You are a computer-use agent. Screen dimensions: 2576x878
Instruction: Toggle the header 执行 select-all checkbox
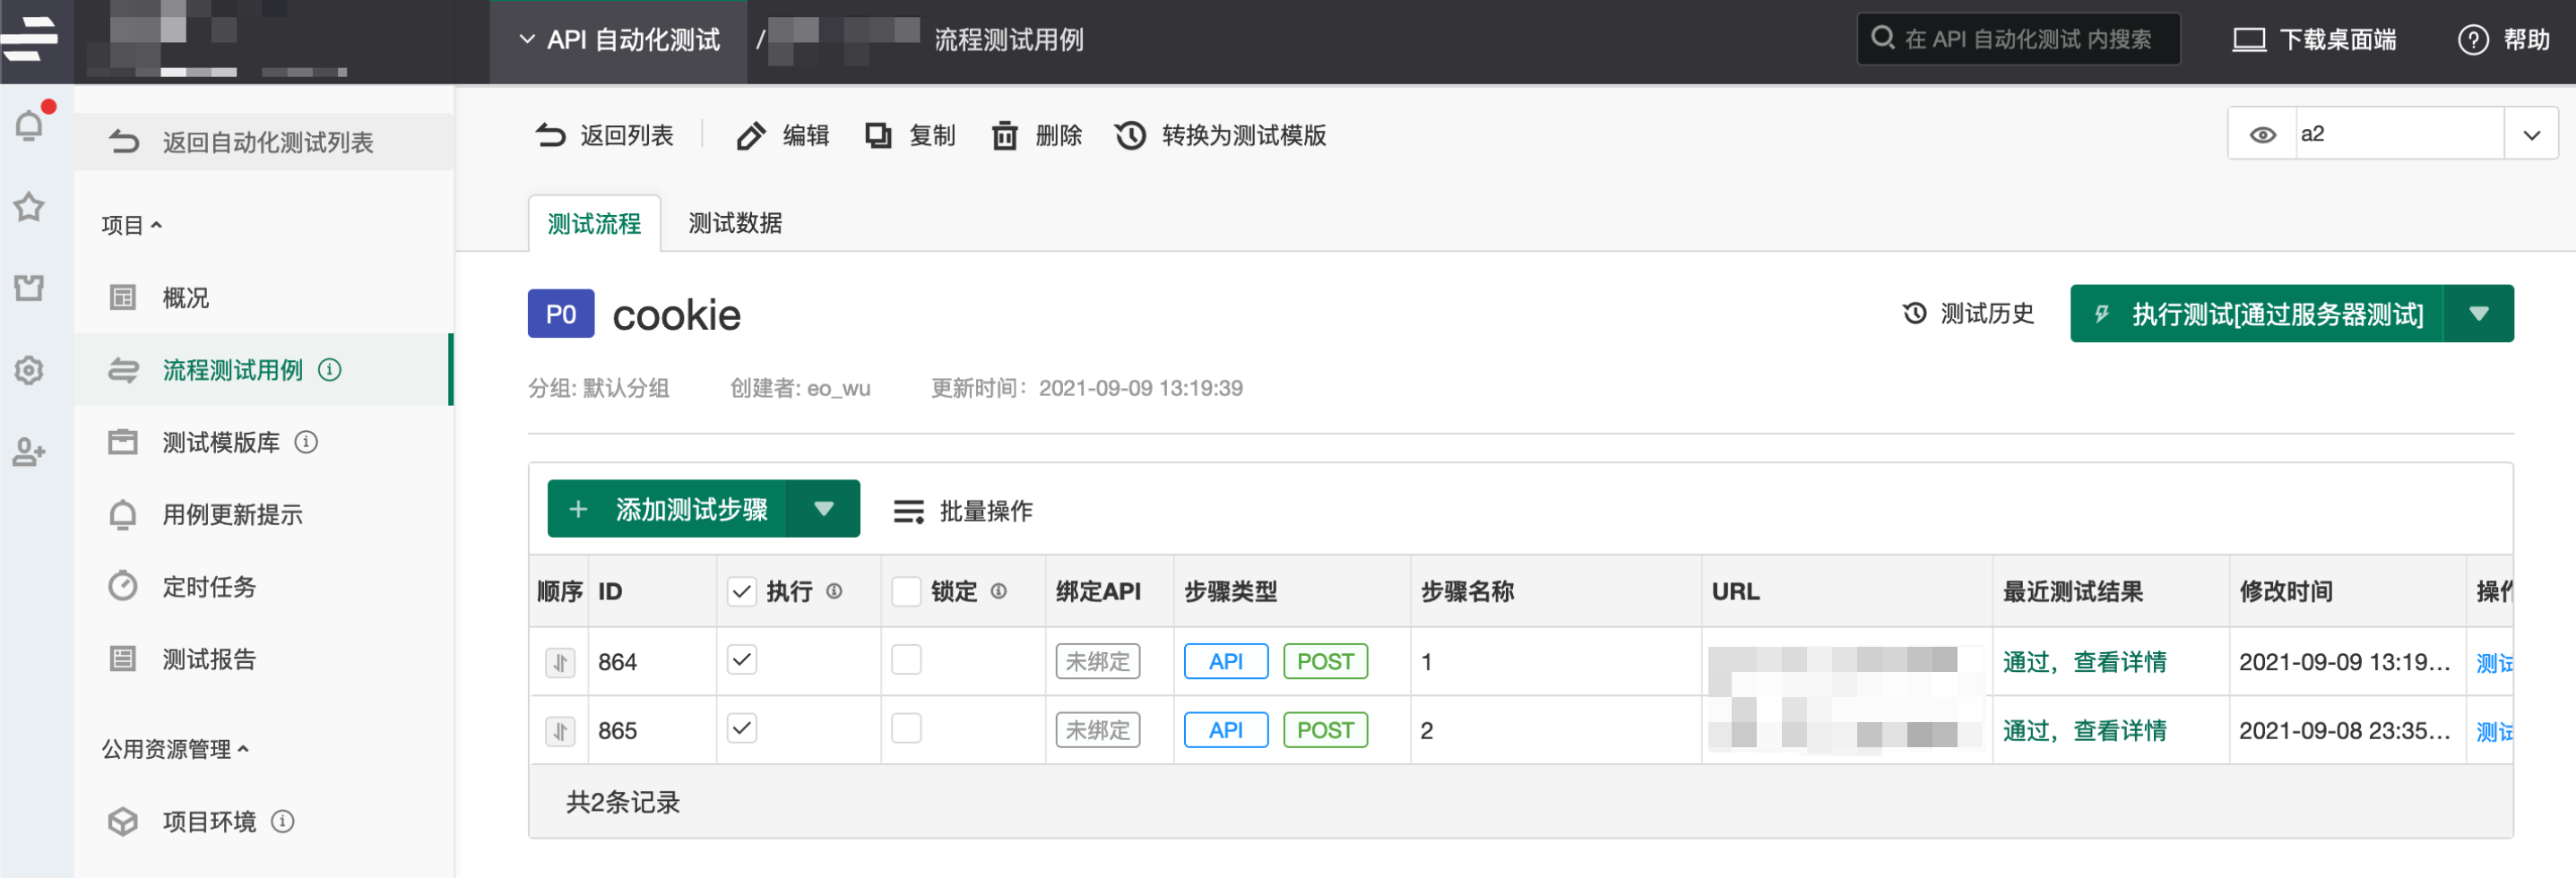click(741, 591)
